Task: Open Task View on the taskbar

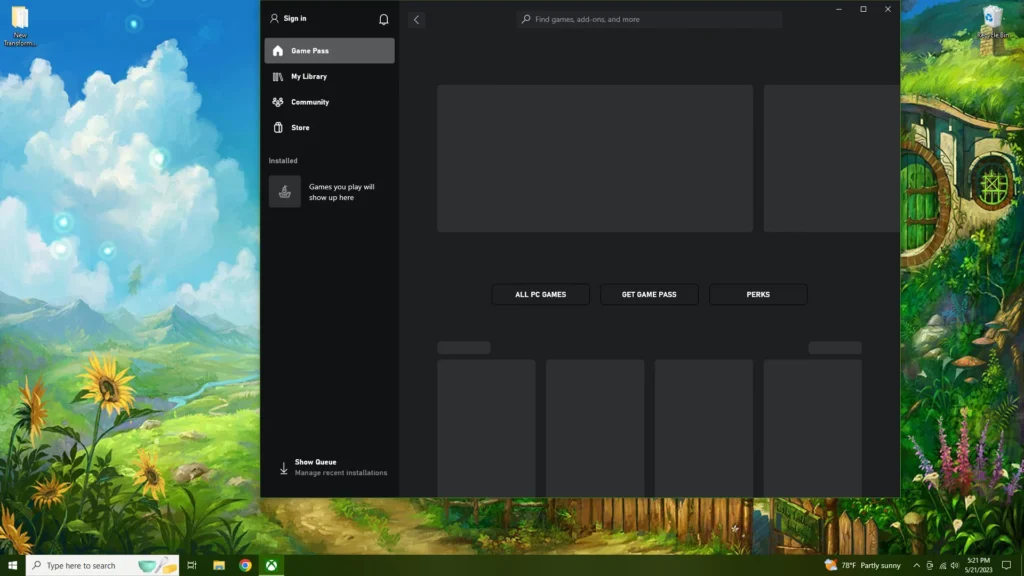Action: click(x=192, y=566)
